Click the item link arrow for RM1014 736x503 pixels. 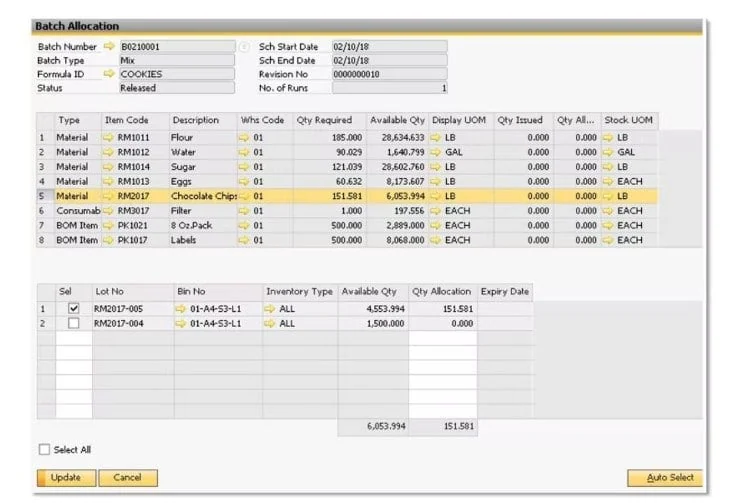click(108, 167)
